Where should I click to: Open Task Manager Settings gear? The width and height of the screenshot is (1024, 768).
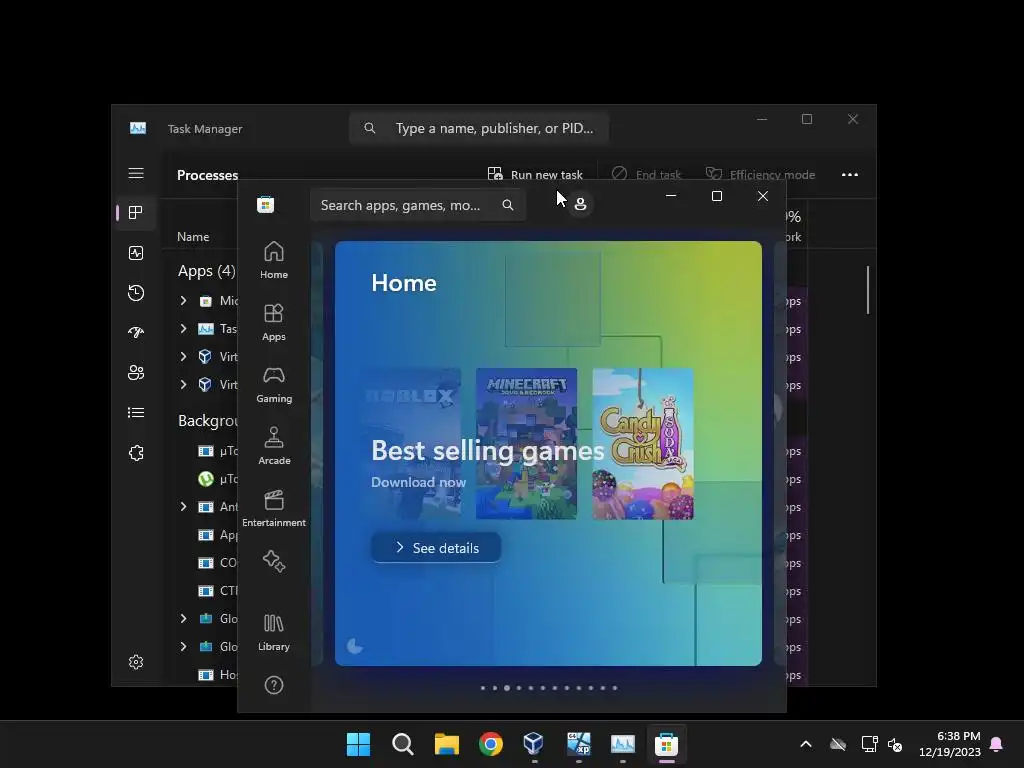(x=136, y=662)
